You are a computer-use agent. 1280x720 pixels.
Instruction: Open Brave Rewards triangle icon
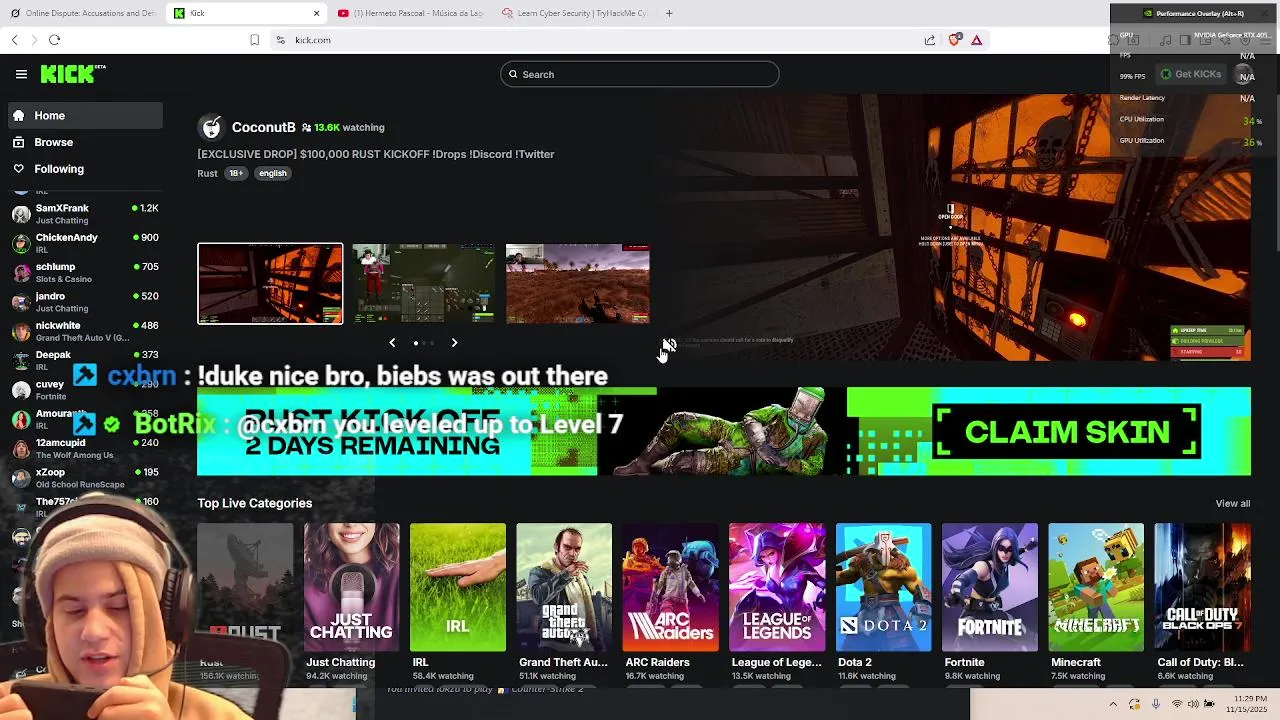(976, 40)
